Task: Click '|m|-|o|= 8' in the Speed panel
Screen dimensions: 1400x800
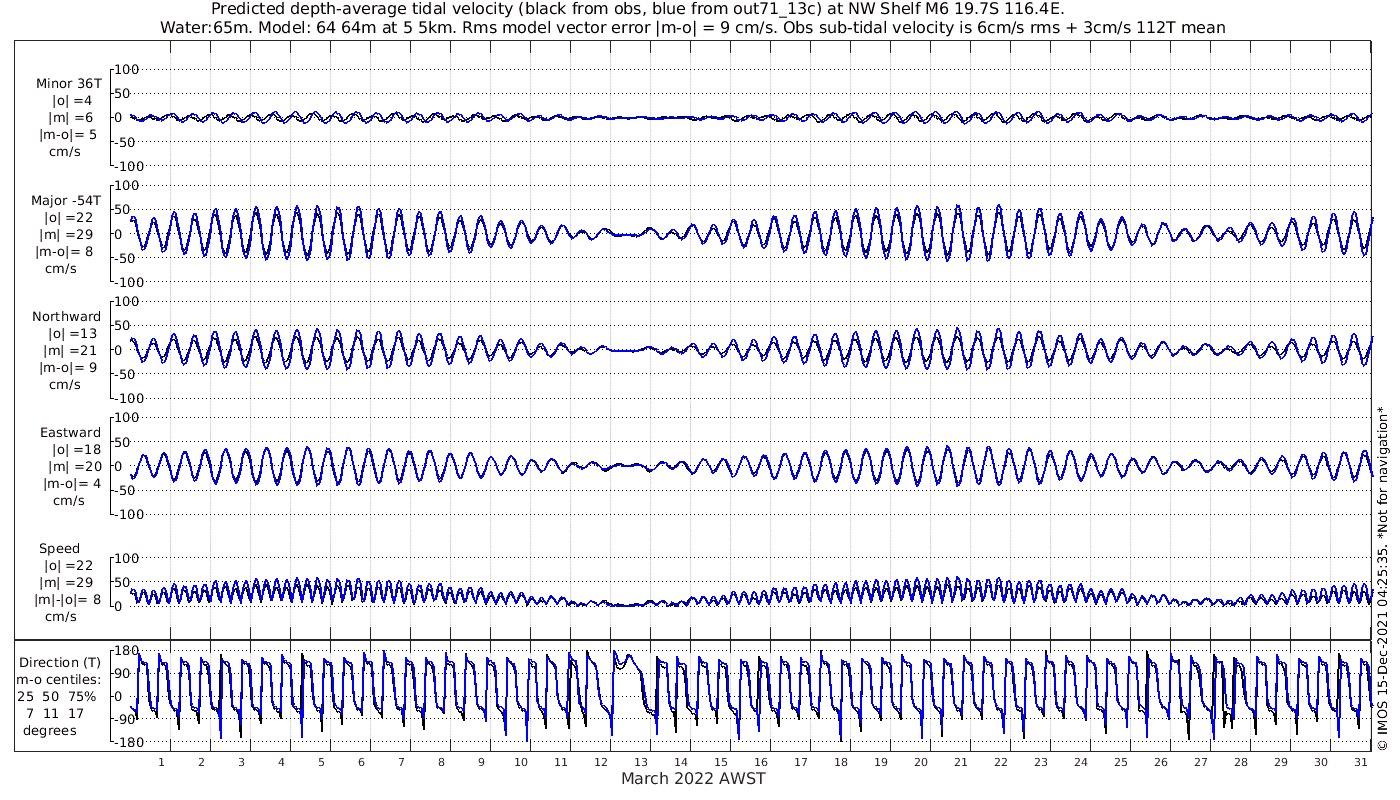Action: pos(66,599)
